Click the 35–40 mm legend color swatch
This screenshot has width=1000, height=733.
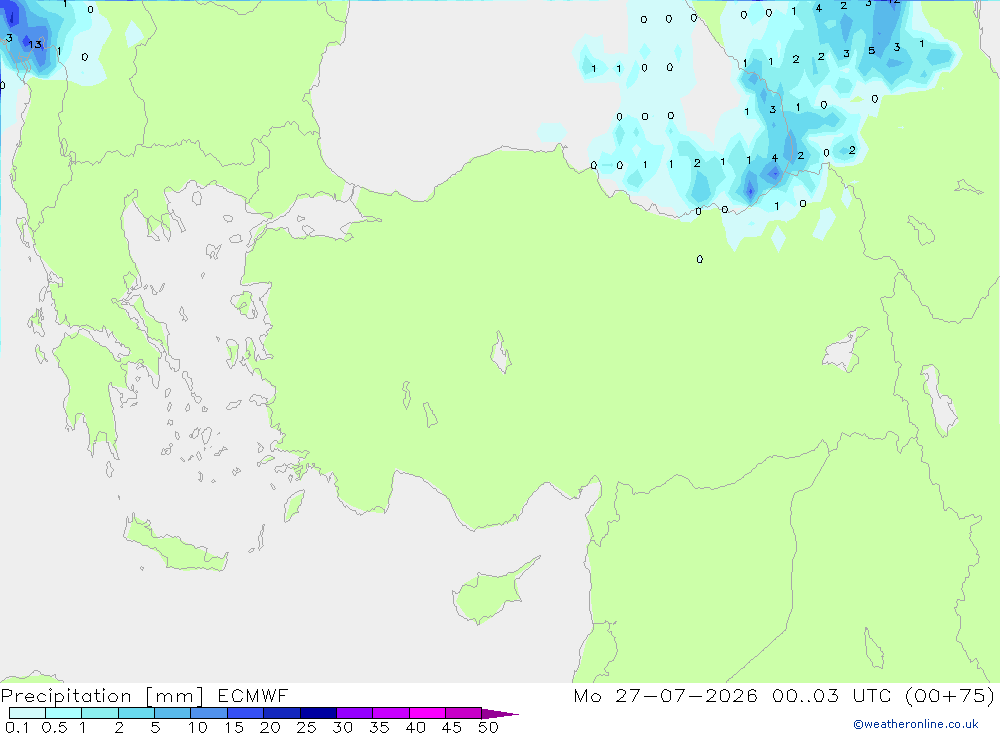click(x=391, y=713)
